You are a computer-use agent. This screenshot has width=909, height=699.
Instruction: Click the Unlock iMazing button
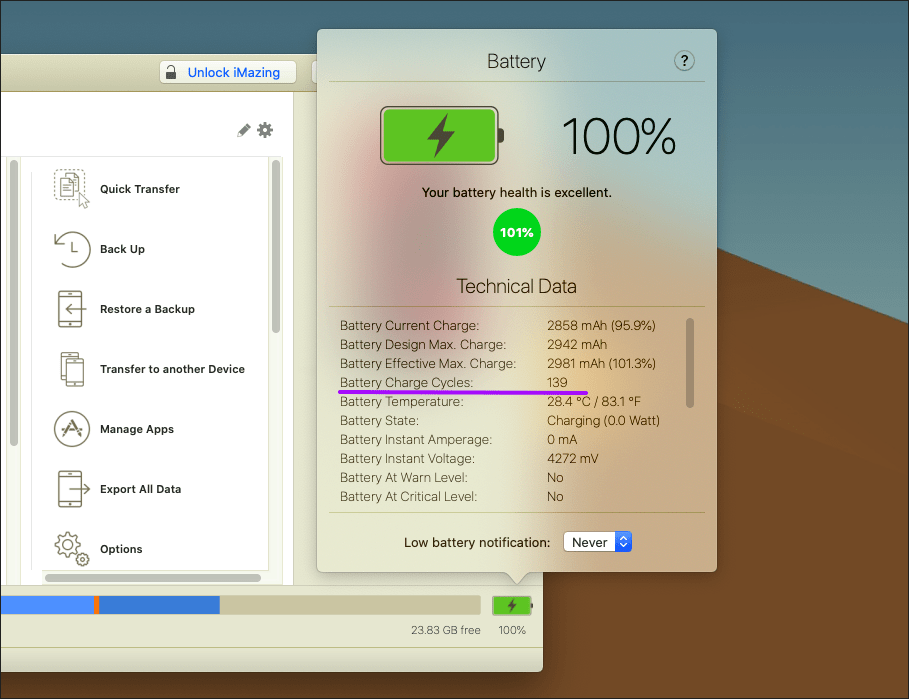228,72
